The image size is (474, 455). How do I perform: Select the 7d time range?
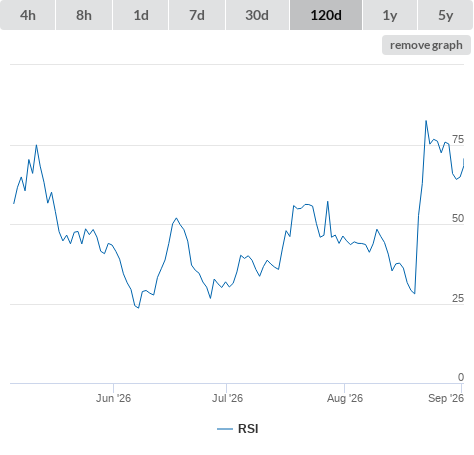click(x=197, y=15)
